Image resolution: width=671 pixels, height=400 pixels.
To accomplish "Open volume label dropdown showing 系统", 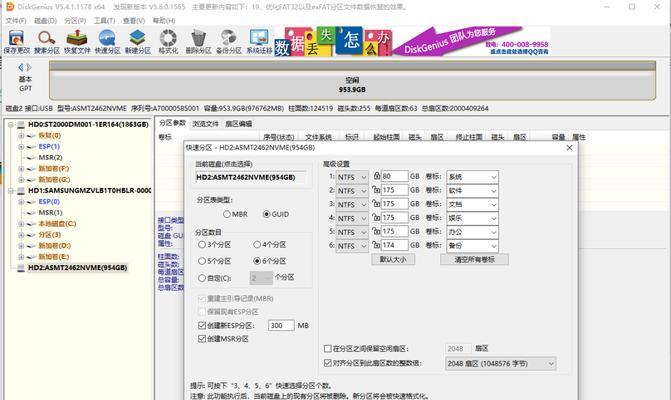I will tap(472, 177).
